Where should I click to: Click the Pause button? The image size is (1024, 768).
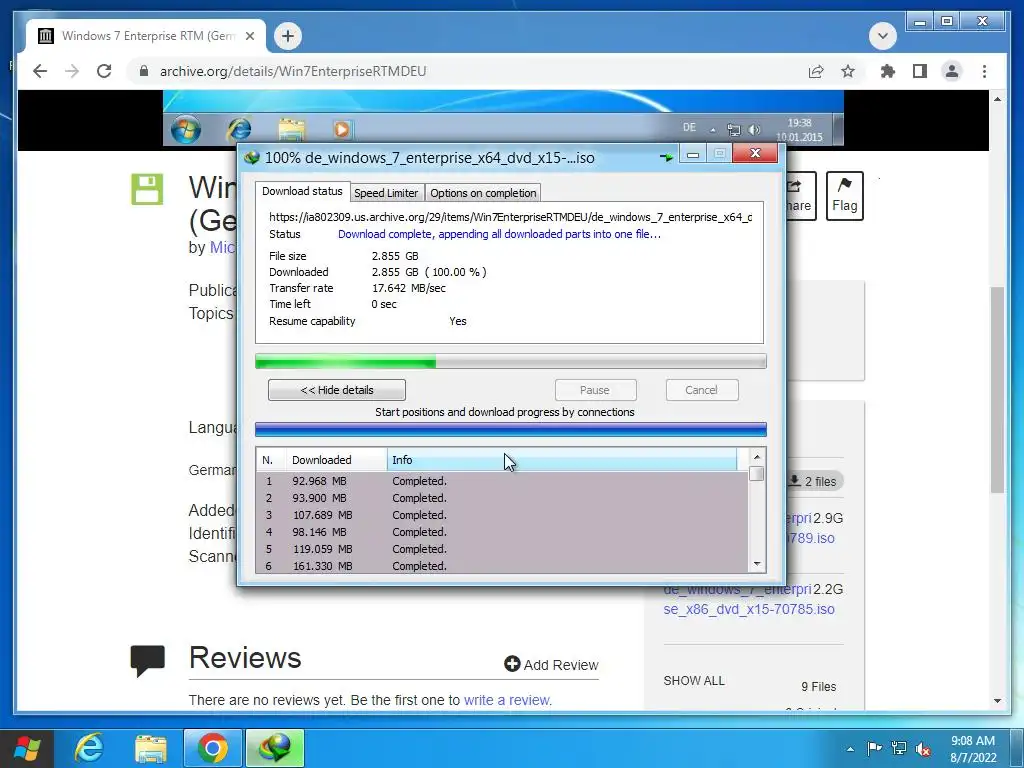(595, 390)
